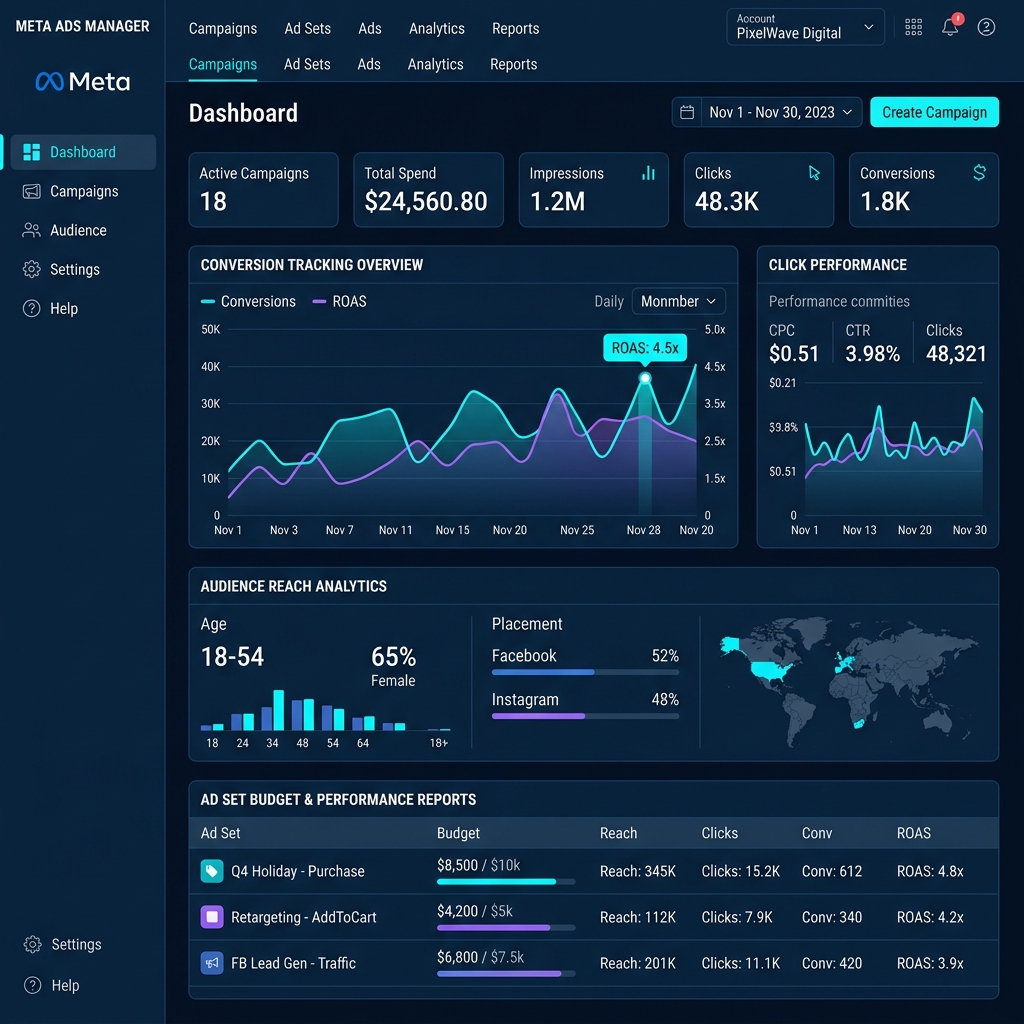Click the Q4 Holiday tag icon
This screenshot has height=1024, width=1024.
(212, 871)
